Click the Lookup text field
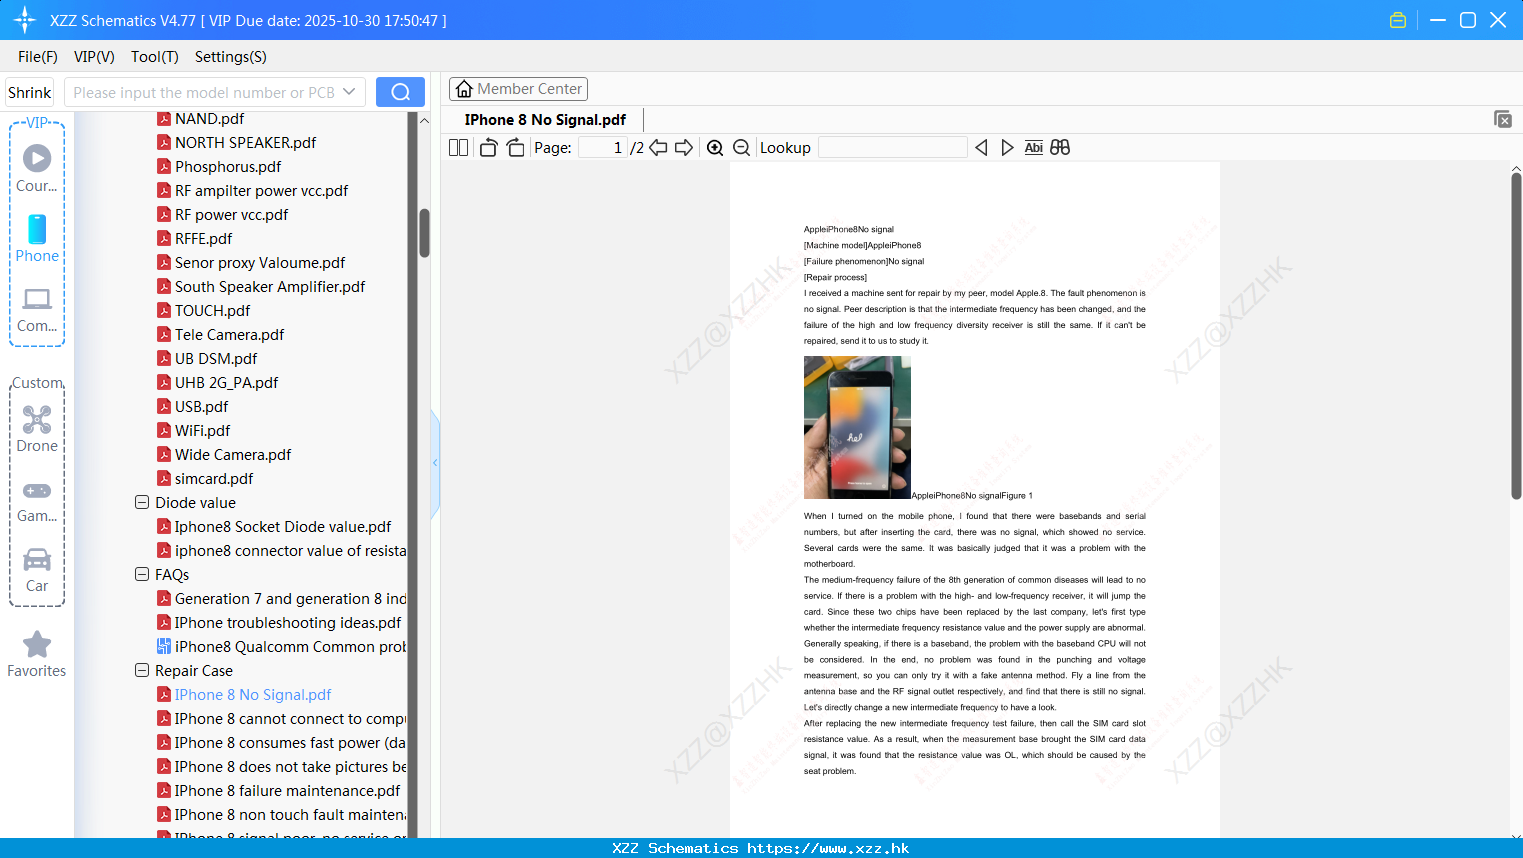Viewport: 1523px width, 858px height. (x=893, y=147)
